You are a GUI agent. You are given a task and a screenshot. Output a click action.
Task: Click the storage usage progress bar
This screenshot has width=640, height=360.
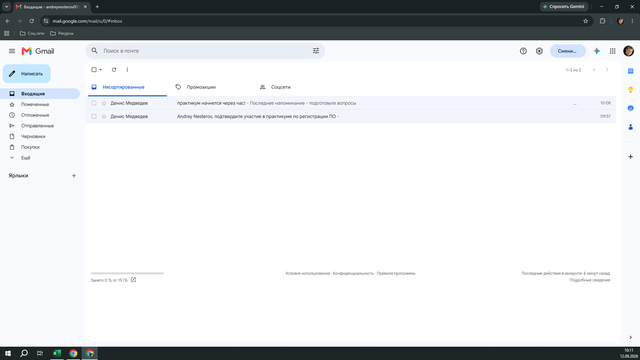pos(127,273)
